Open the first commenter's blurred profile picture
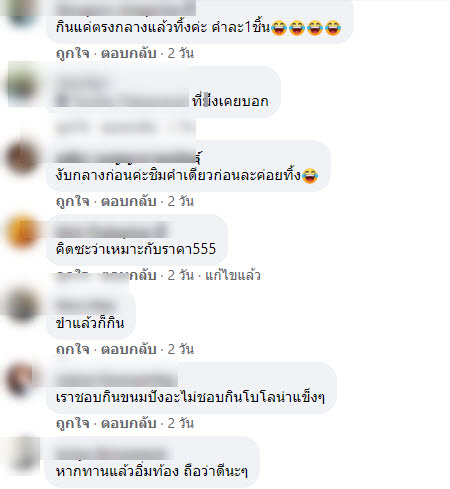450x489 pixels. coord(22,13)
